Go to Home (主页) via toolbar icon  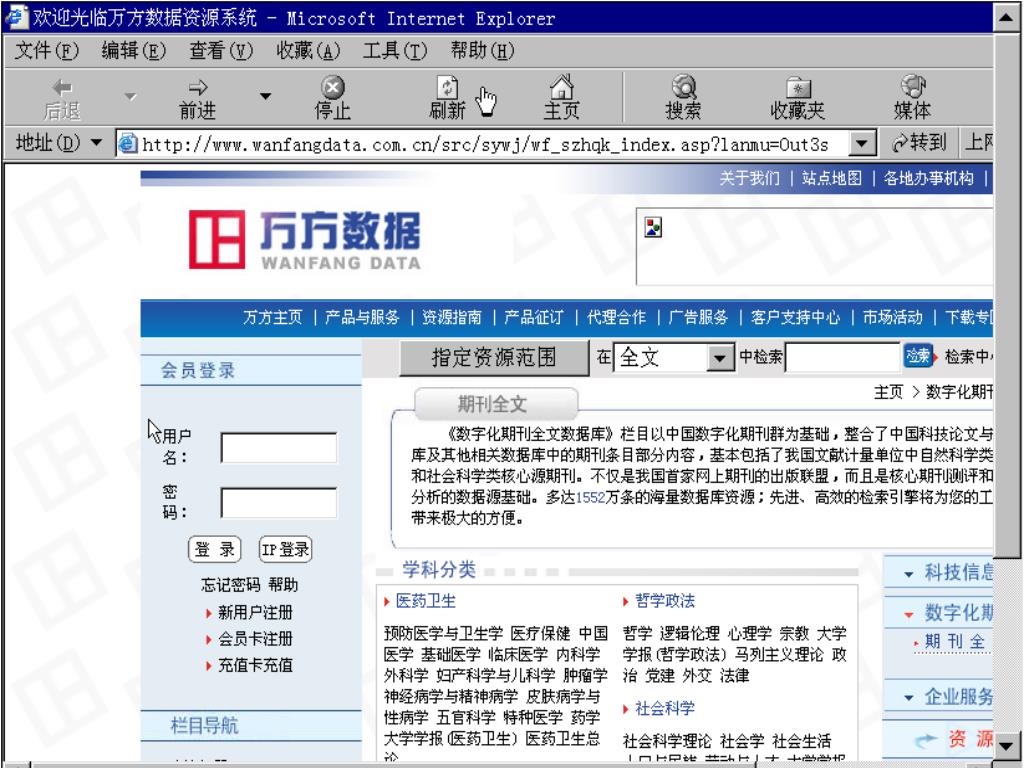tap(562, 86)
